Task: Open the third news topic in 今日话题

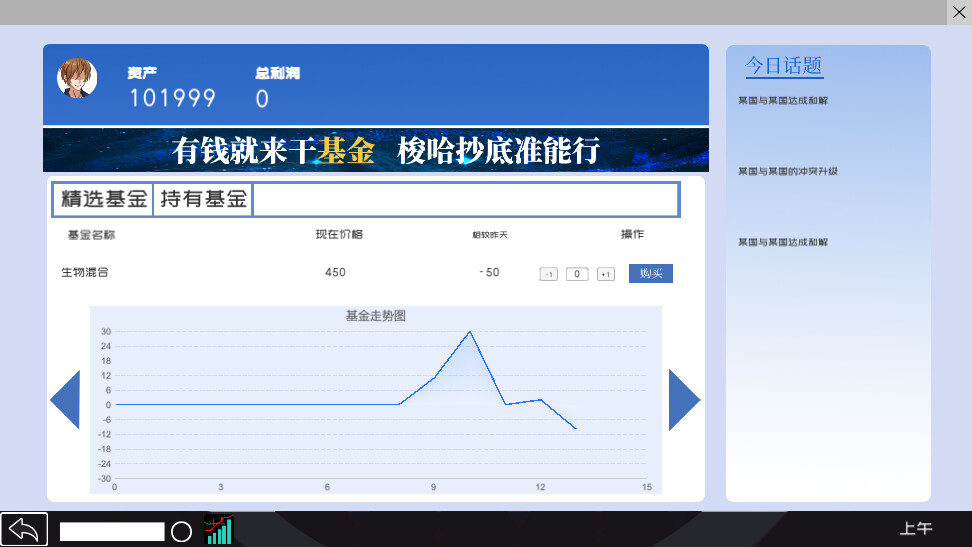Action: point(783,243)
